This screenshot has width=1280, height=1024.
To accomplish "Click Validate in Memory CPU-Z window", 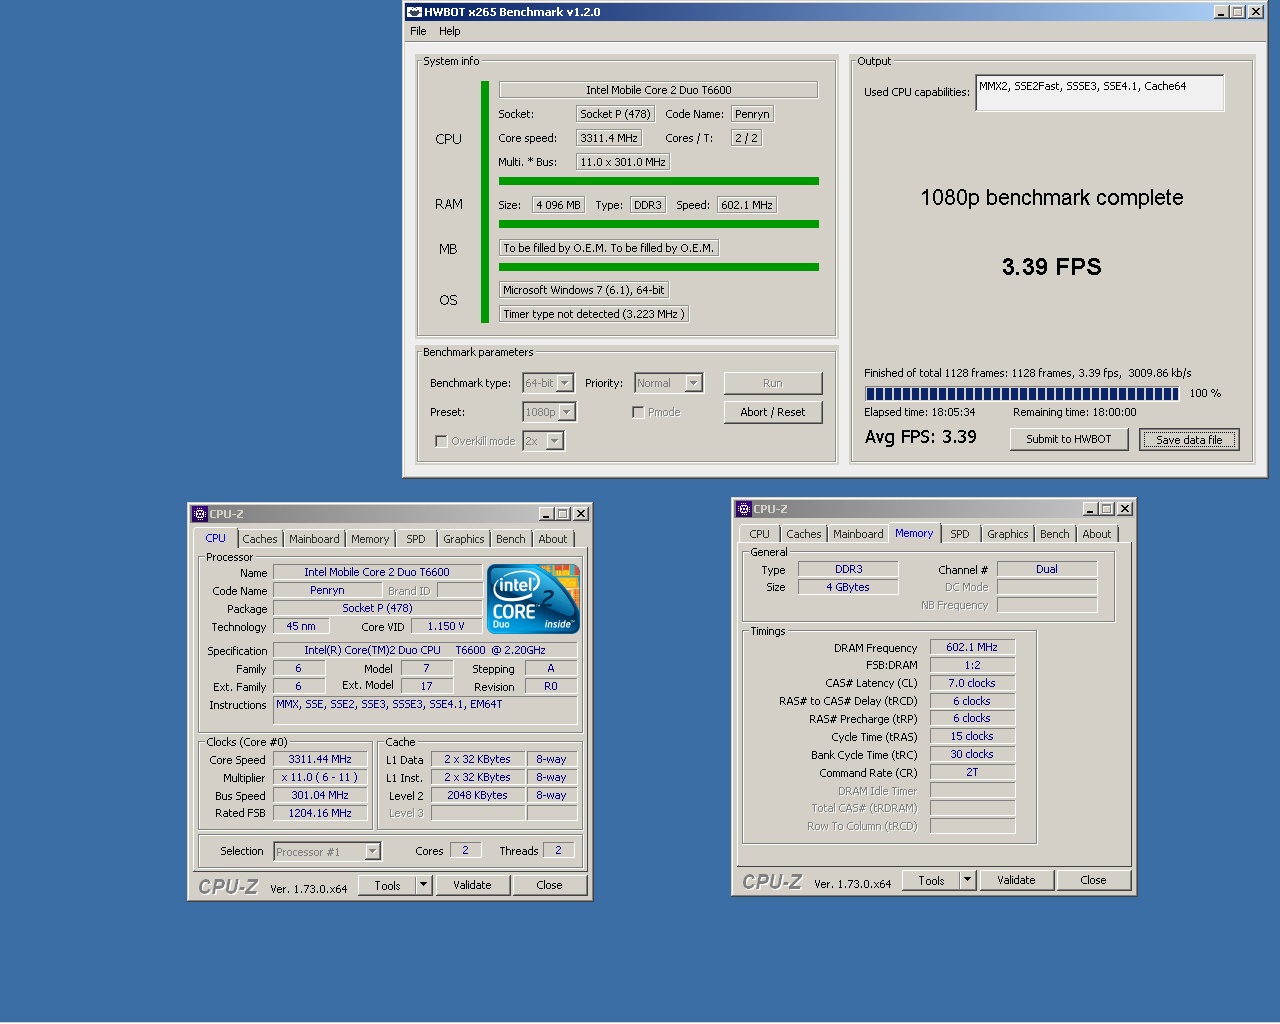I will 1016,880.
